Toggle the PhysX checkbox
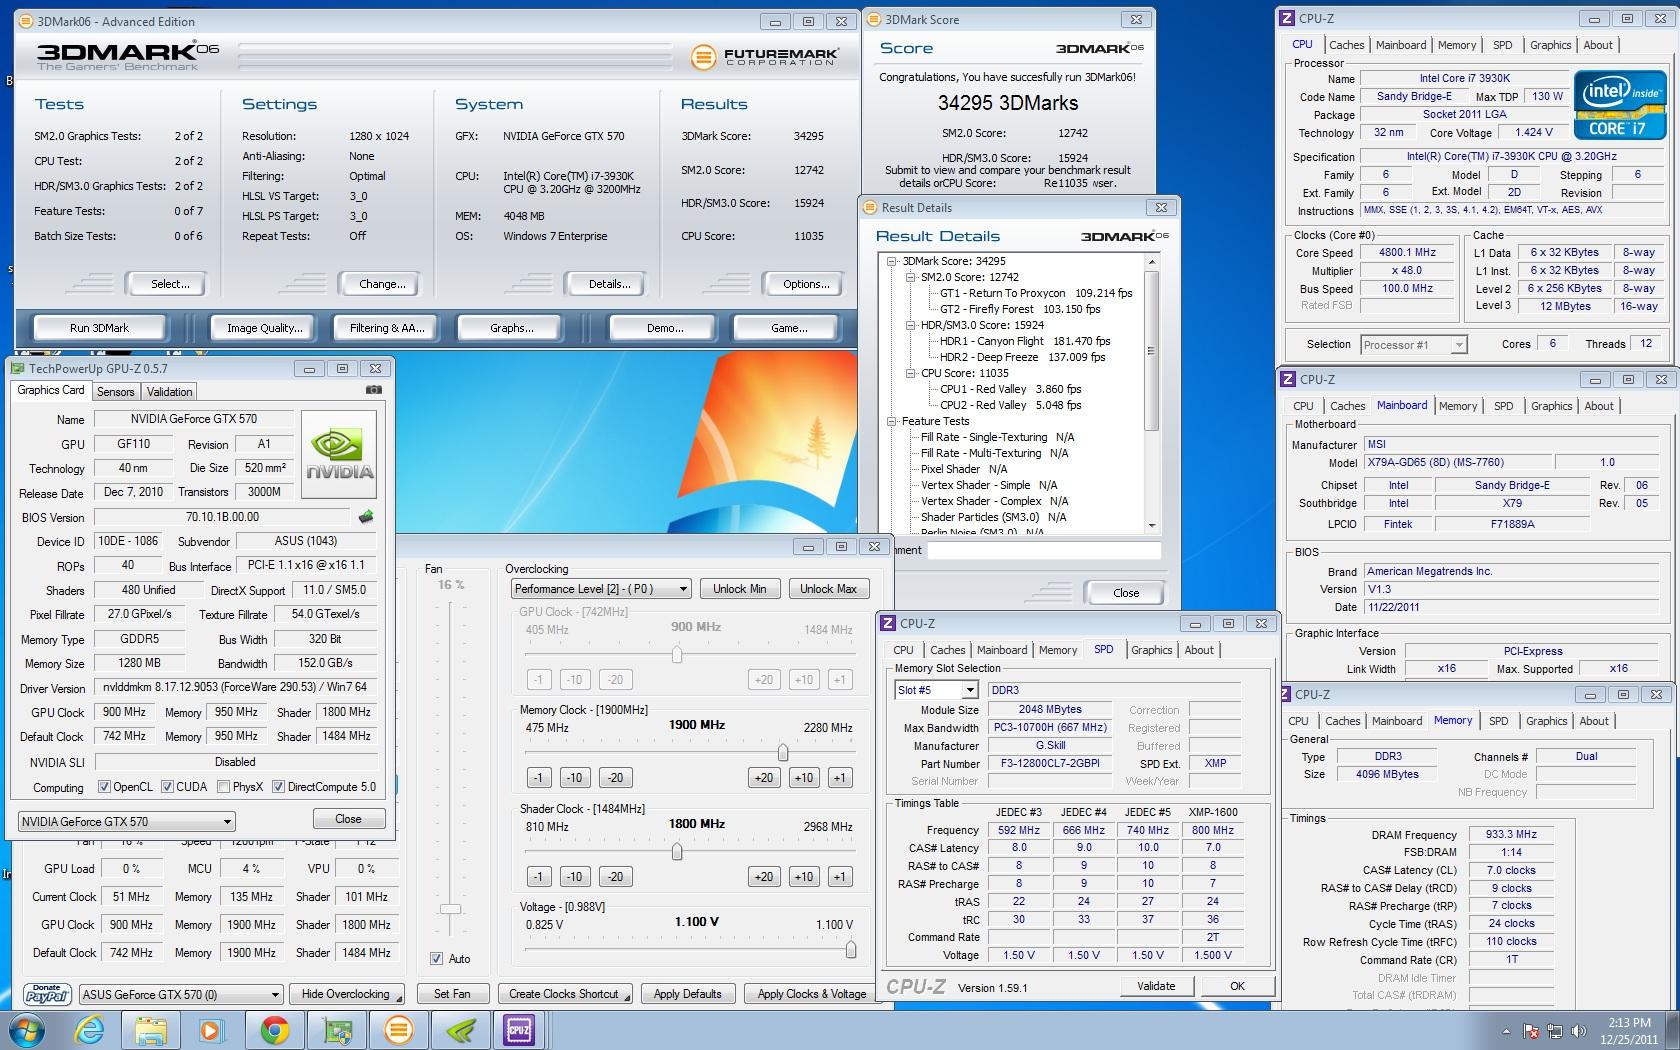 click(x=224, y=787)
